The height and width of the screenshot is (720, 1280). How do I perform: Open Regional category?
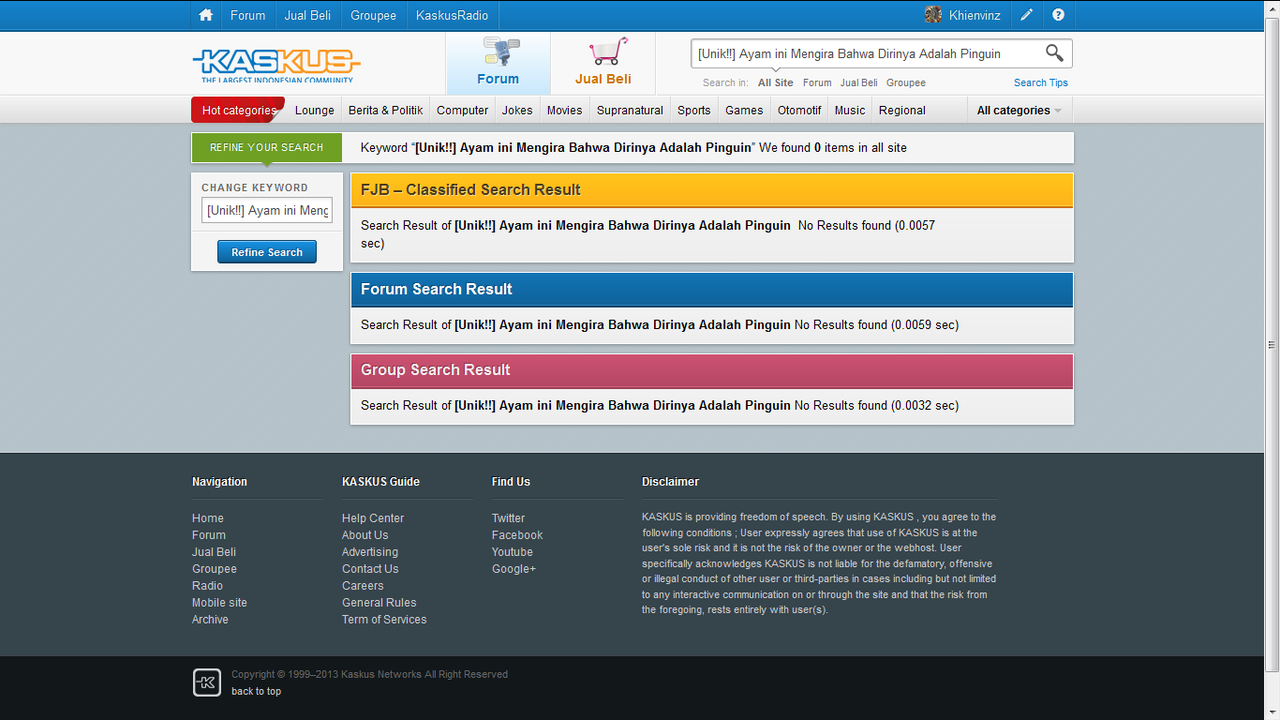[x=902, y=110]
